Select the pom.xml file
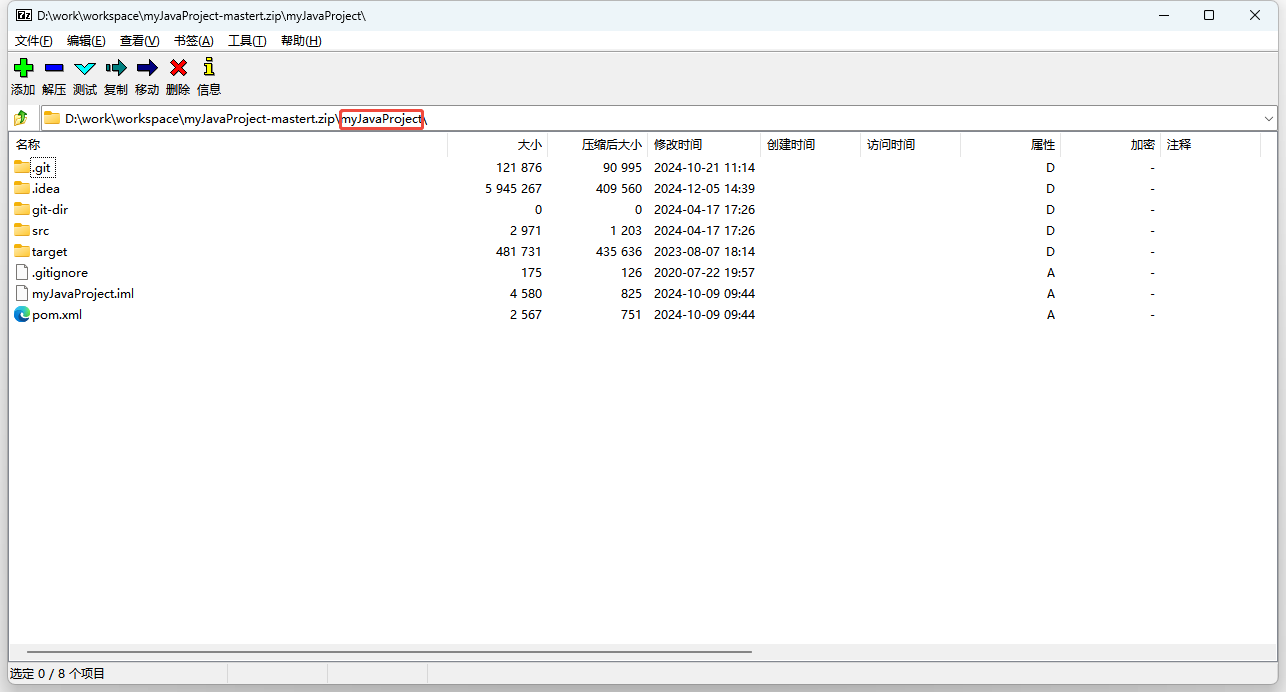 [x=56, y=315]
